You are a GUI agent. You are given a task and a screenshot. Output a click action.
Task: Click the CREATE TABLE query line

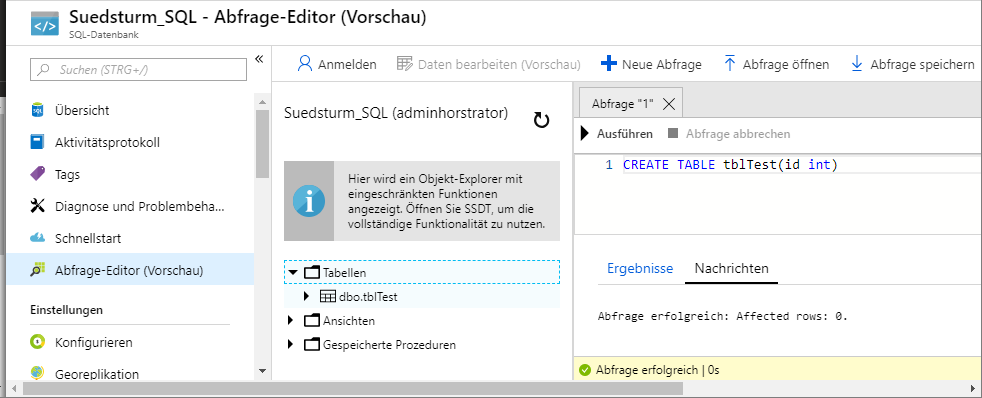coord(730,165)
